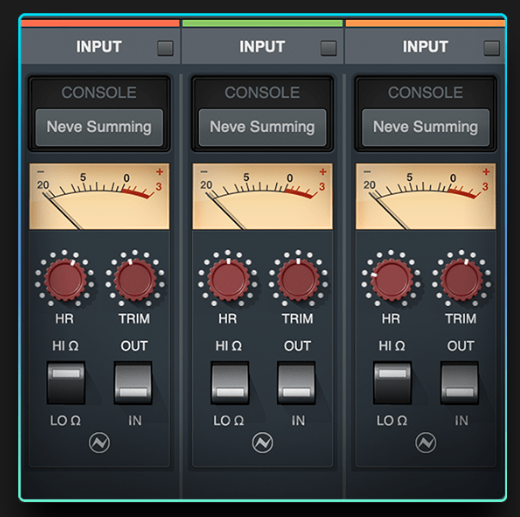Click the HI Ω label on the red channel
This screenshot has height=517, width=520.
(x=66, y=346)
